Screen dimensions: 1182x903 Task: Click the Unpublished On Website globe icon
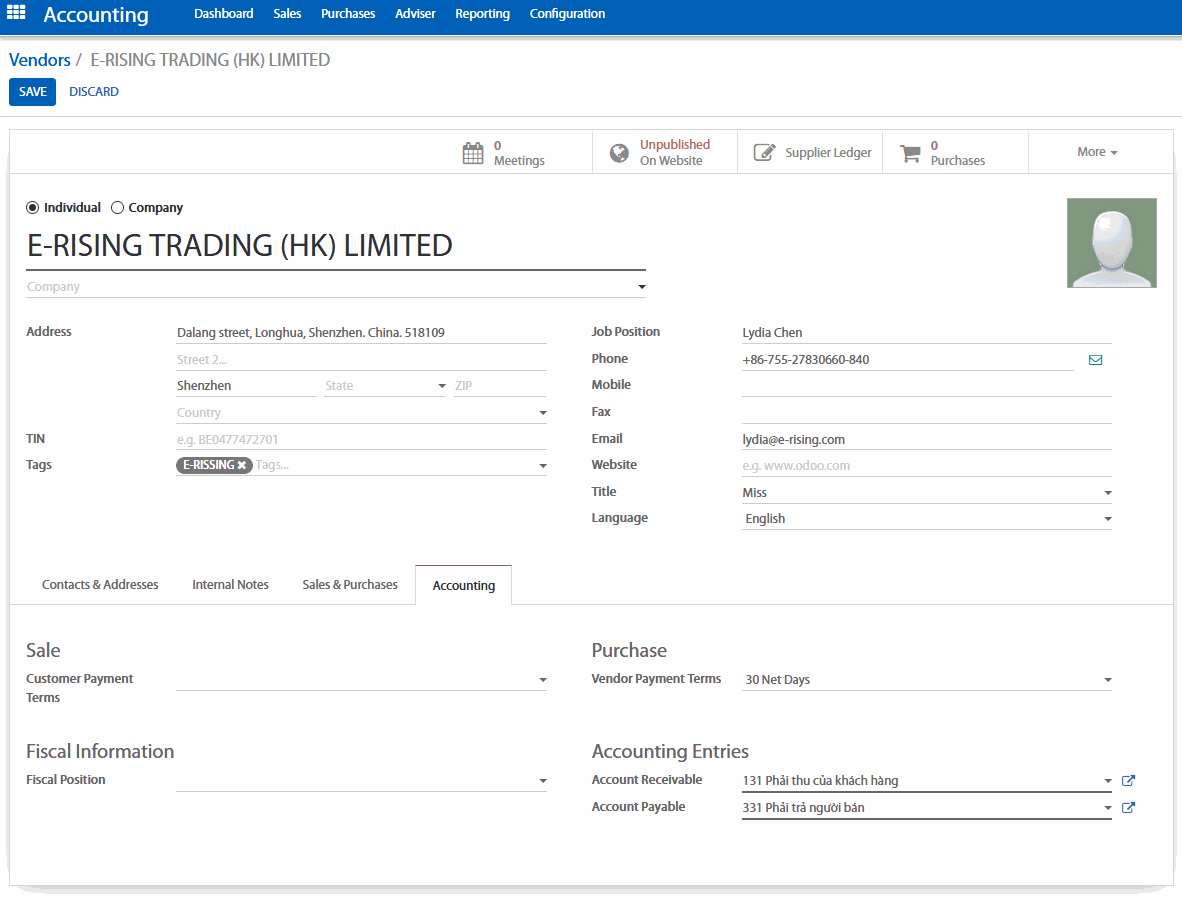pyautogui.click(x=620, y=153)
